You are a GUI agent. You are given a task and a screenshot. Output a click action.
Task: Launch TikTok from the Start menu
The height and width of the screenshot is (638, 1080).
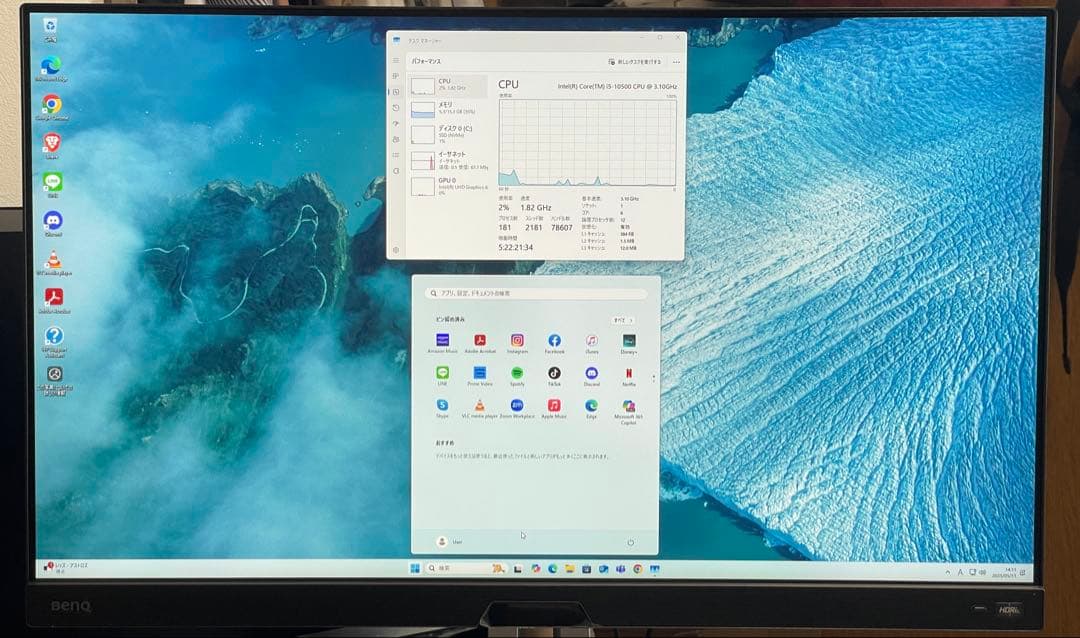[x=554, y=373]
